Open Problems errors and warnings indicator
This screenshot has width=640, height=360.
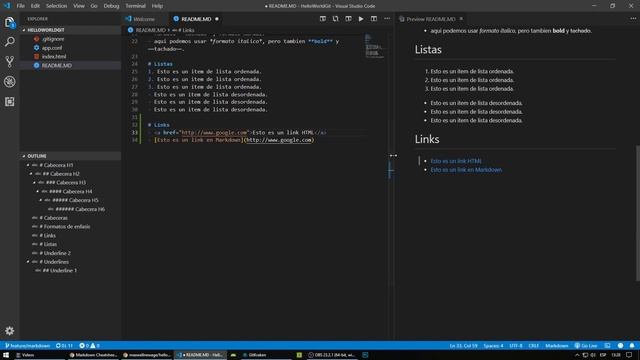point(89,346)
